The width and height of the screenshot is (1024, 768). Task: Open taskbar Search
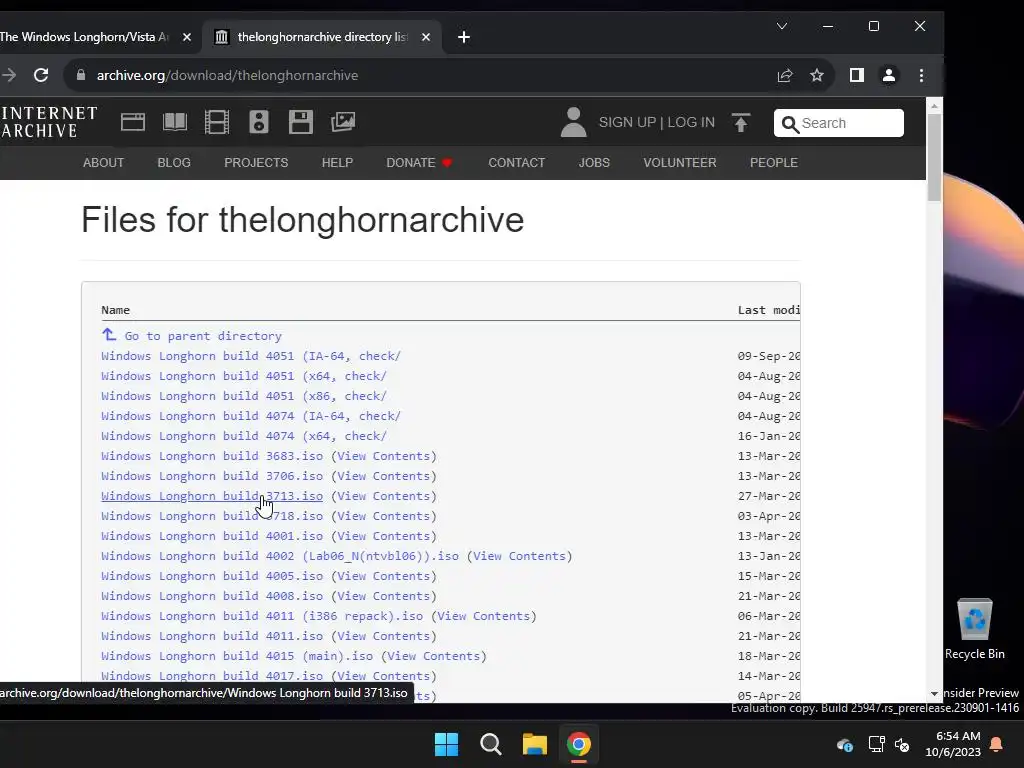(x=490, y=744)
